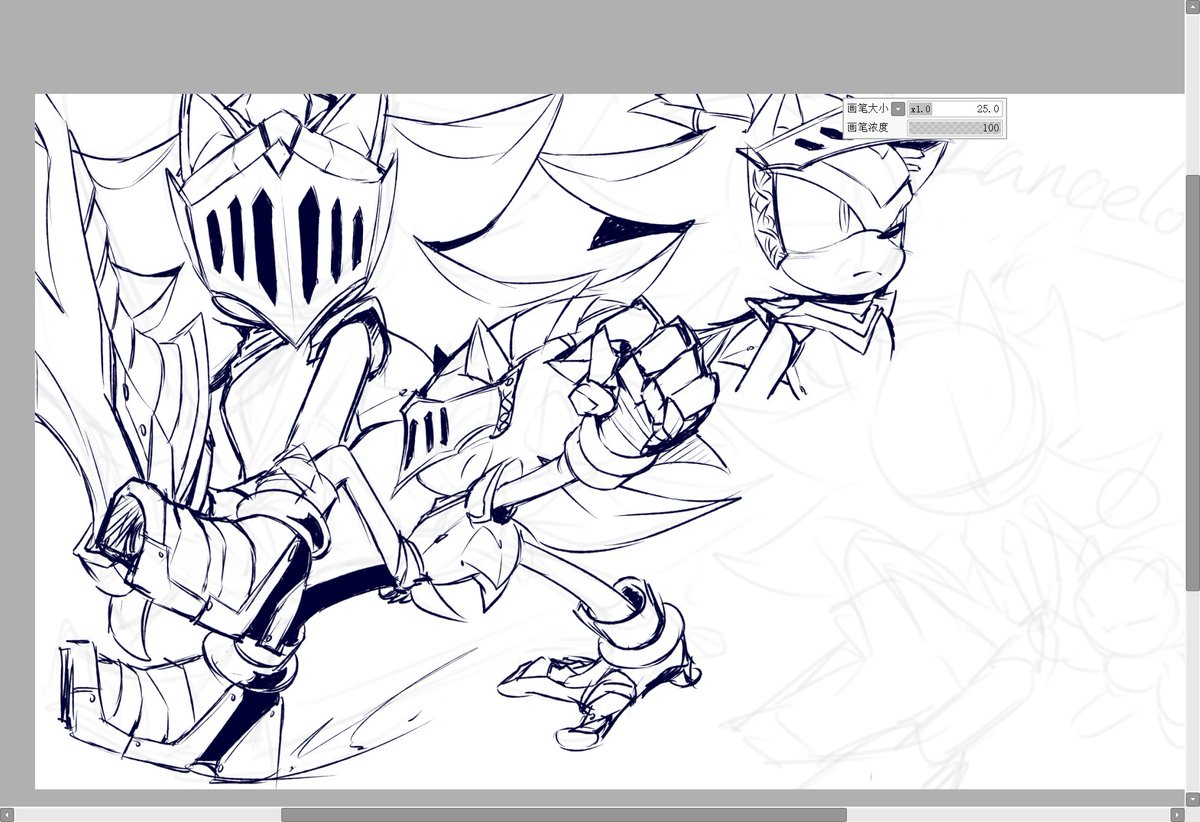Click the horizontal scrollbar thumb
The image size is (1200, 822).
564,815
